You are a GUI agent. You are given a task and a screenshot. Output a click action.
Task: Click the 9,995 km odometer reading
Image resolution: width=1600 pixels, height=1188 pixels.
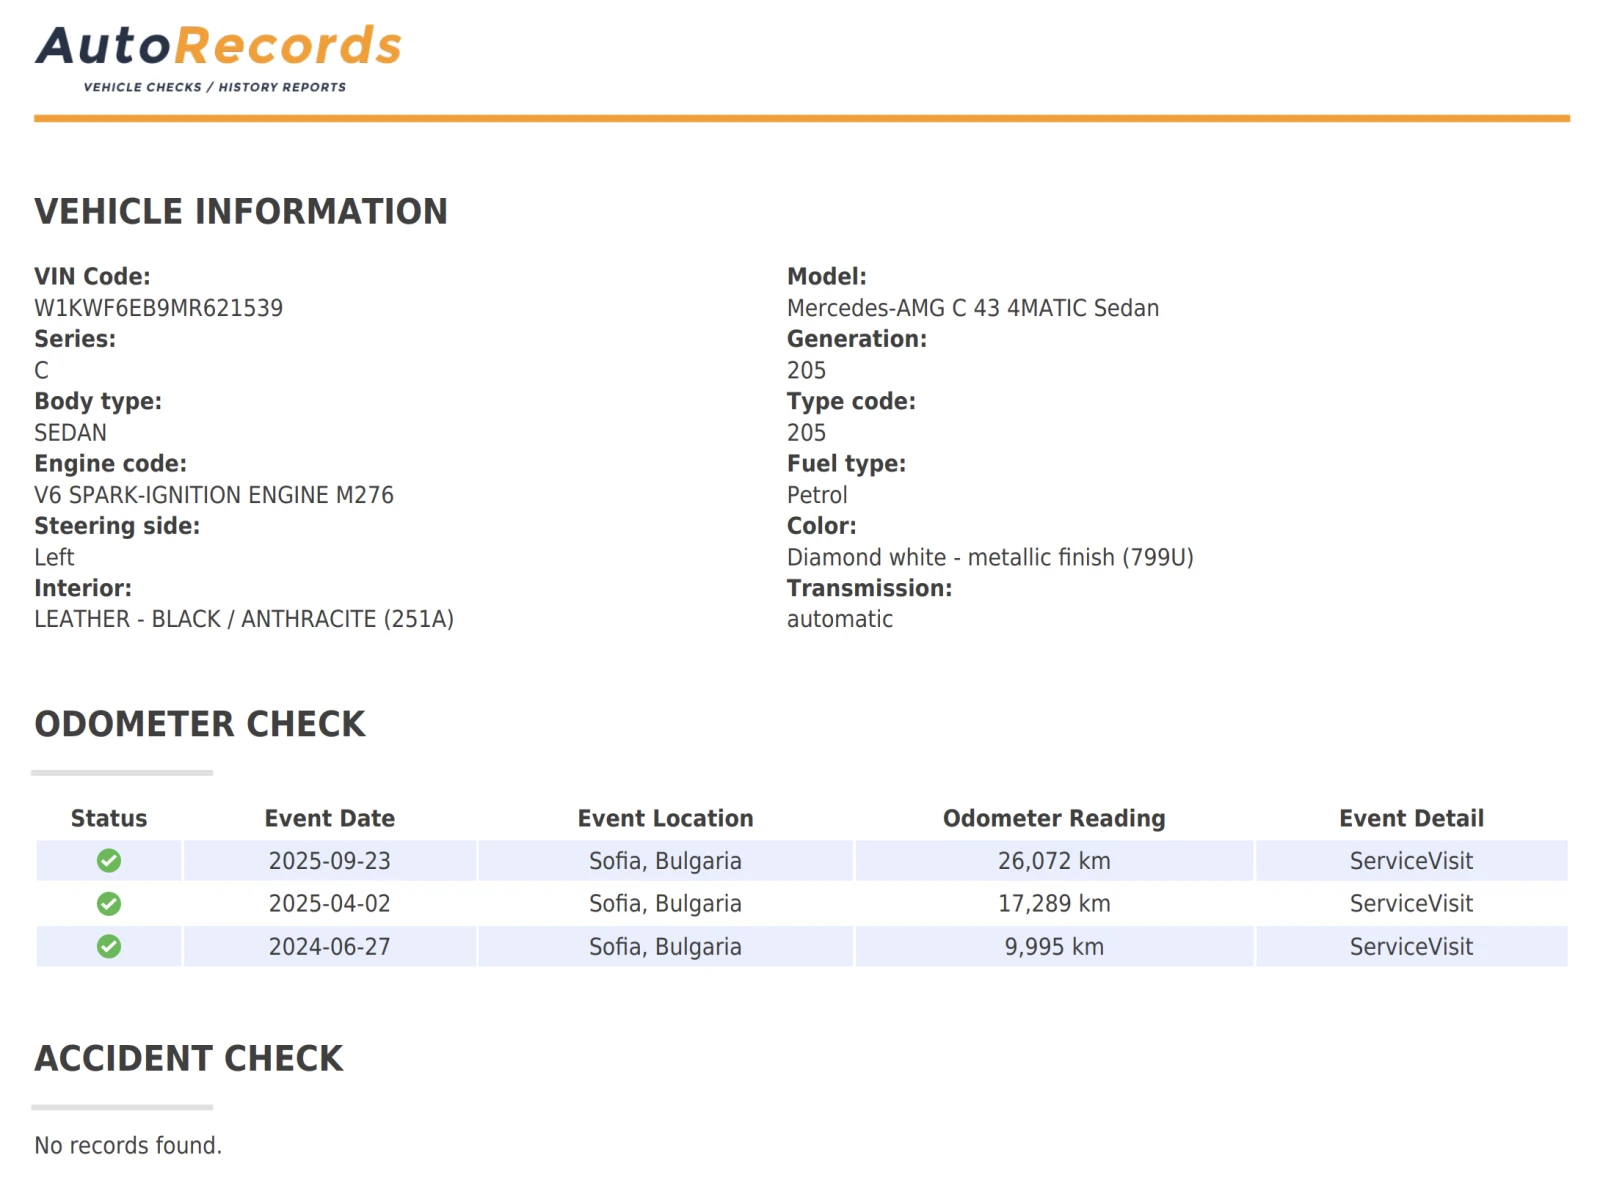1054,947
